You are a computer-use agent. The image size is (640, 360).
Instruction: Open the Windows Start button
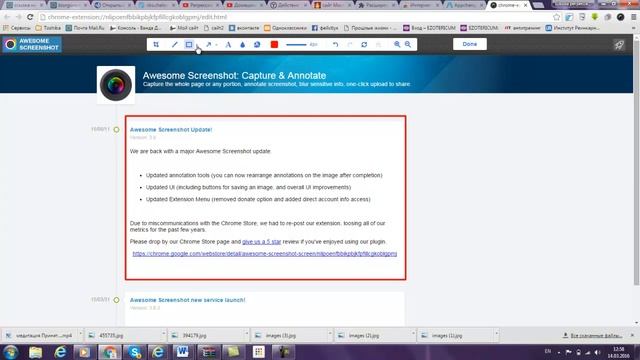[10, 352]
